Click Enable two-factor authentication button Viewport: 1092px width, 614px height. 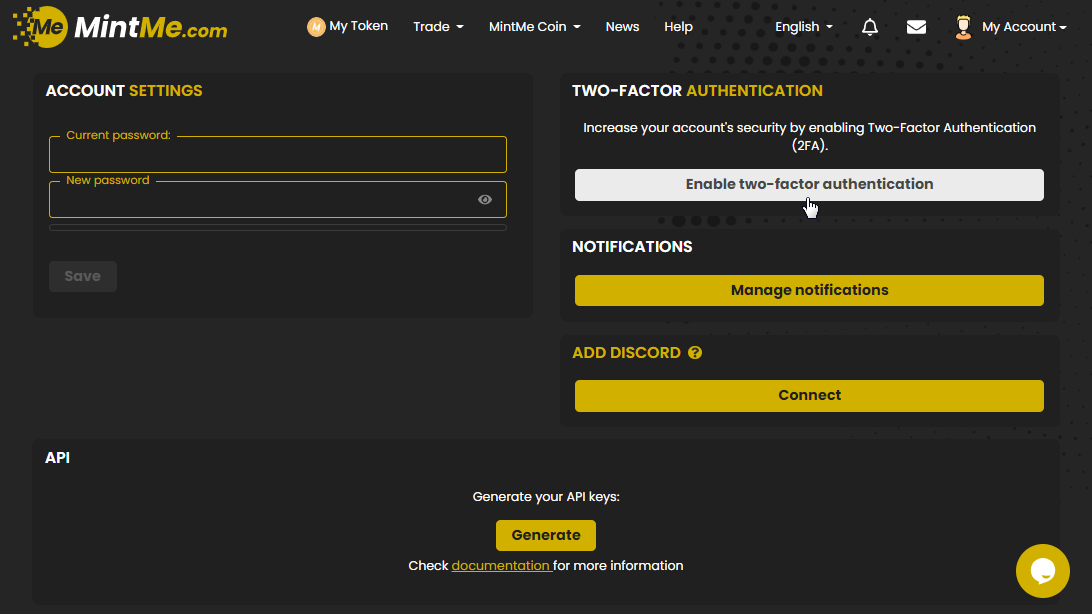tap(809, 185)
